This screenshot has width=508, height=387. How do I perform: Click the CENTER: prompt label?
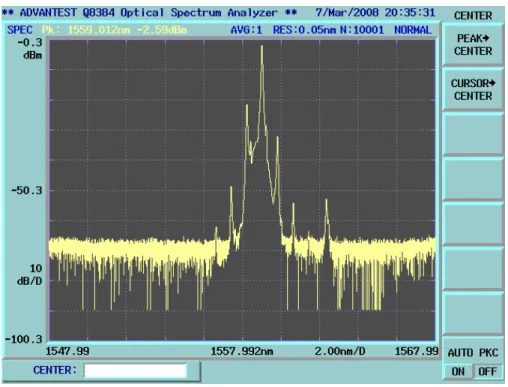(x=55, y=370)
